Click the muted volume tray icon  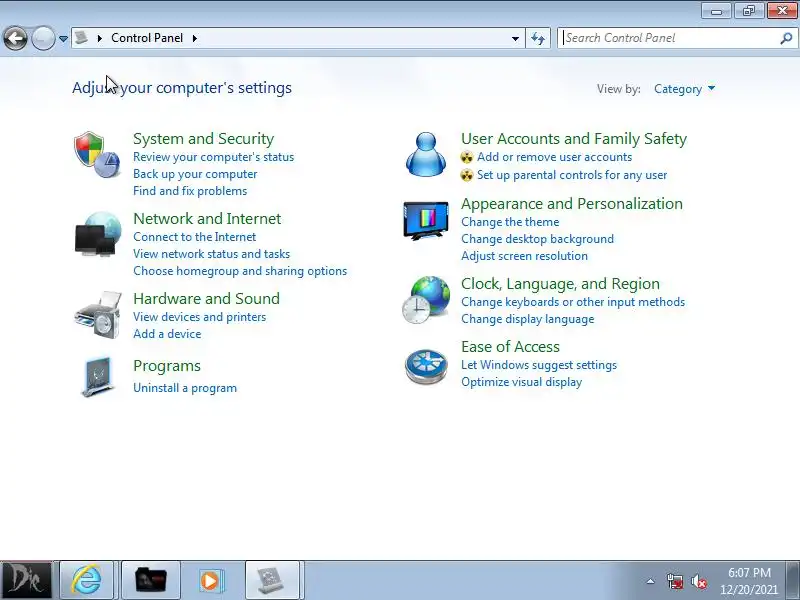(x=699, y=581)
